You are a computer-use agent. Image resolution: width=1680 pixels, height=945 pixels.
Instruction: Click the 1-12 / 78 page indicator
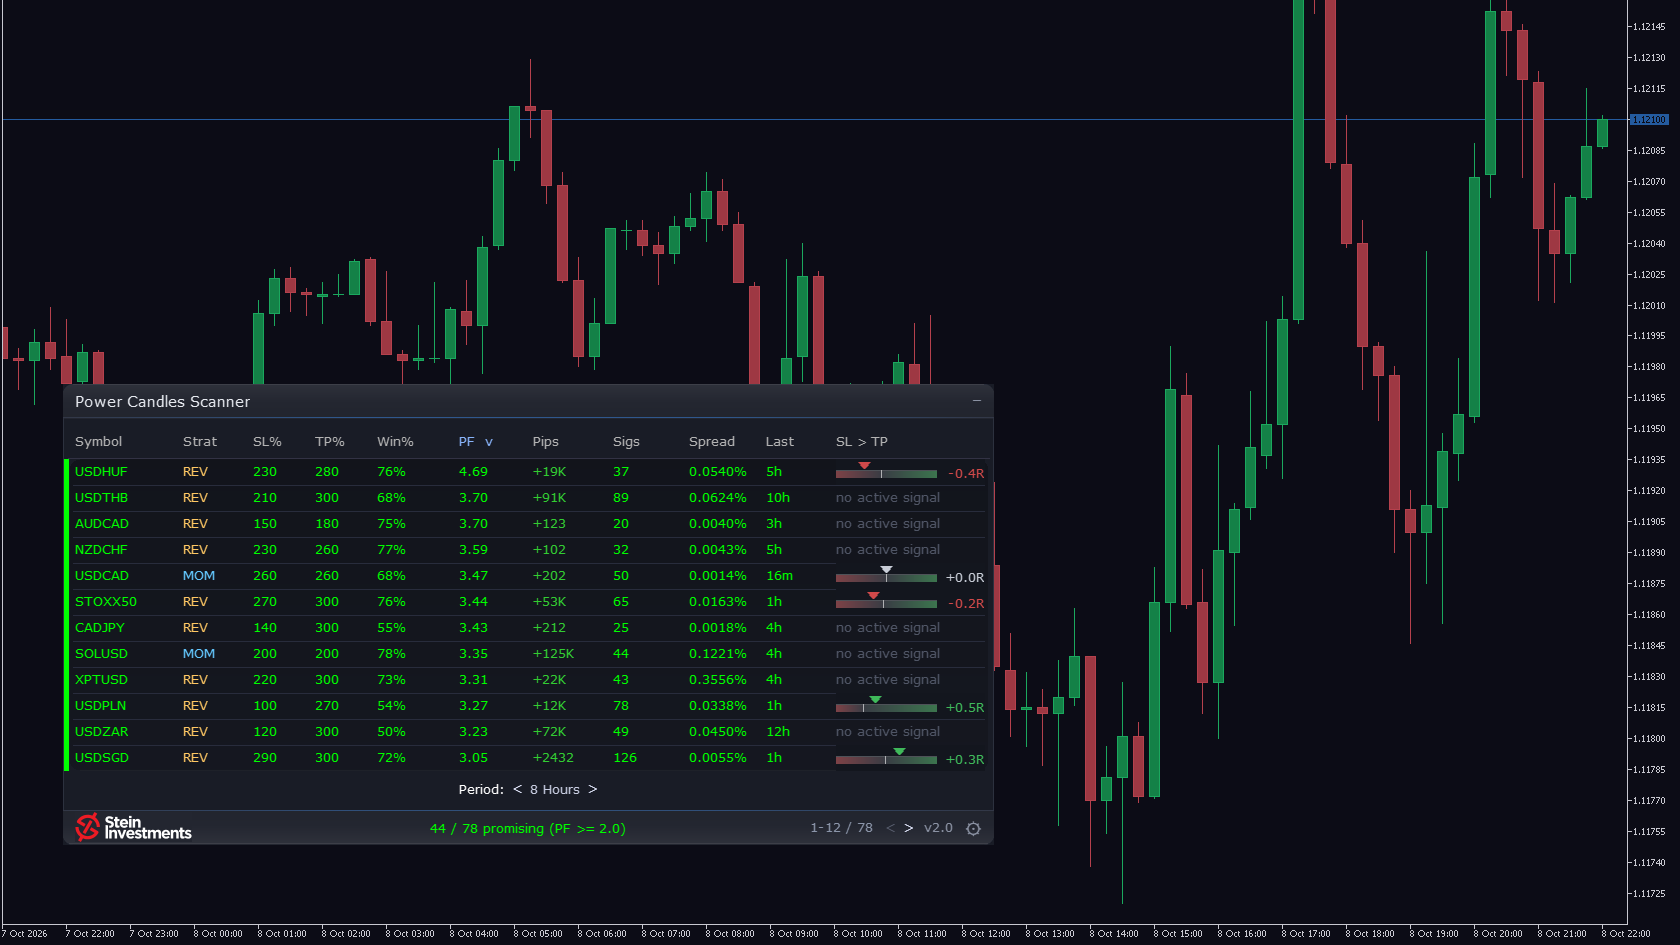click(841, 828)
